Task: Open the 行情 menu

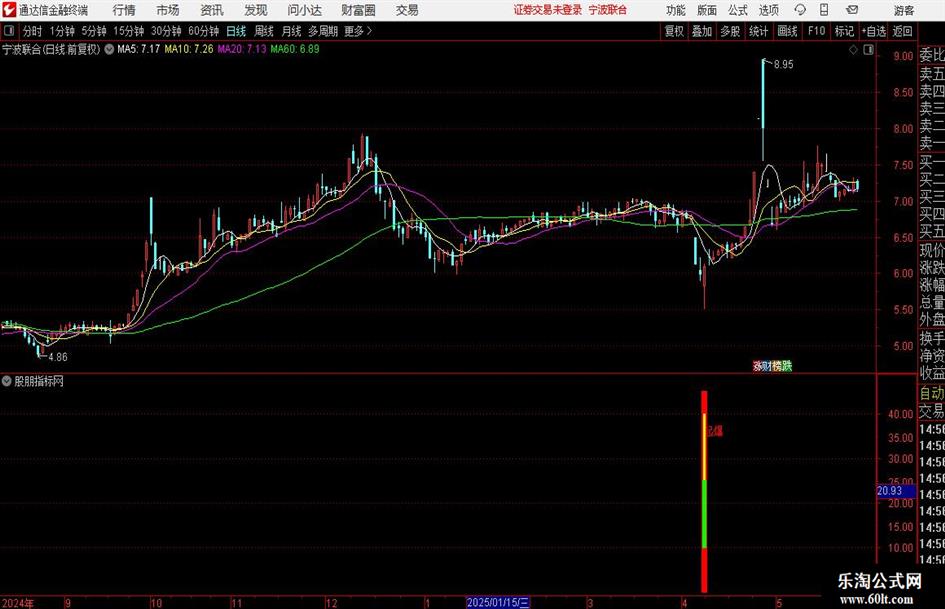Action: pyautogui.click(x=124, y=10)
